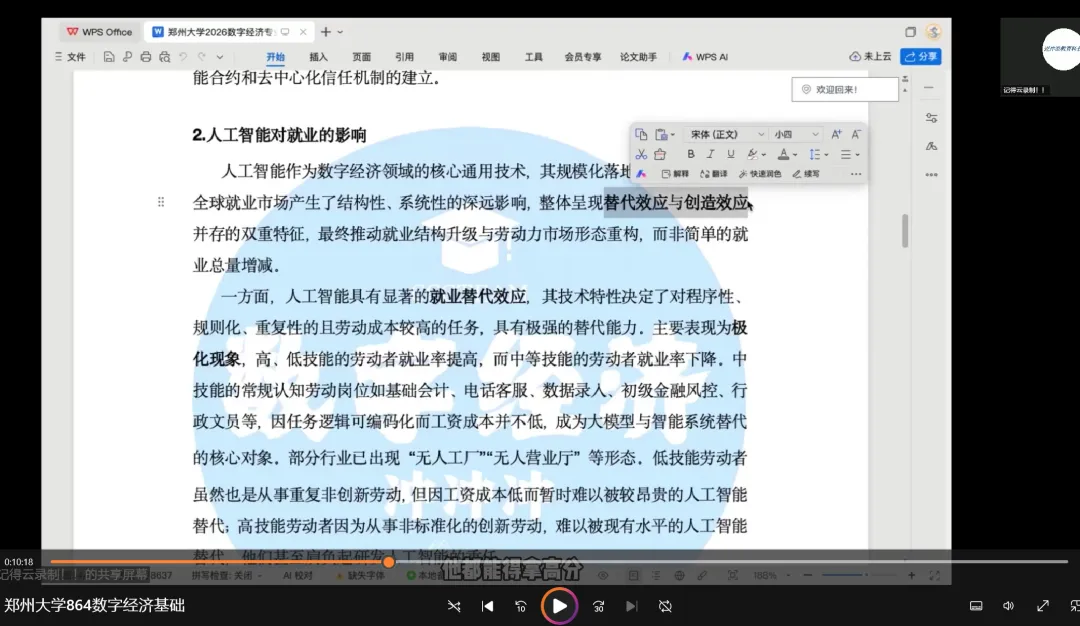
Task: Click 解释 in the floating toolbar
Action: click(675, 174)
